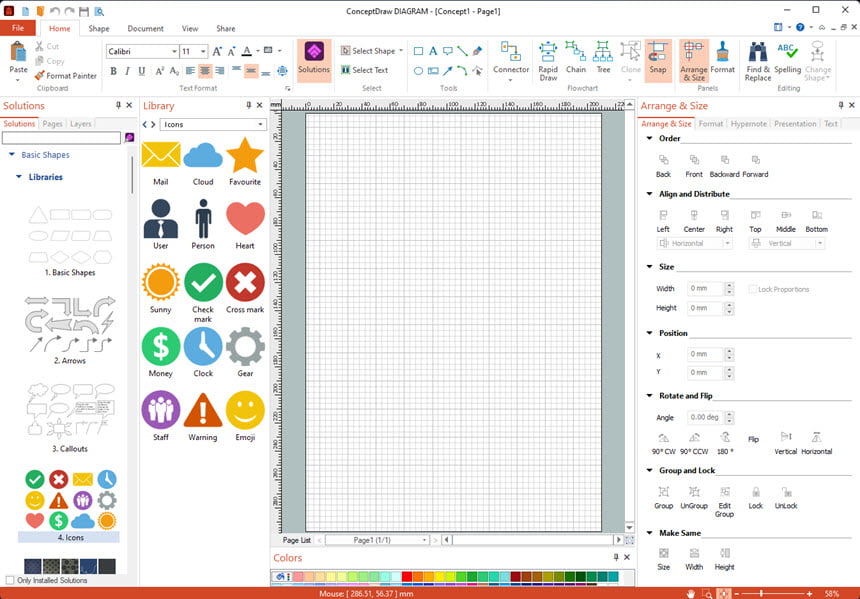Click the Lock button in Group and Lock
This screenshot has height=599, width=860.
(755, 498)
